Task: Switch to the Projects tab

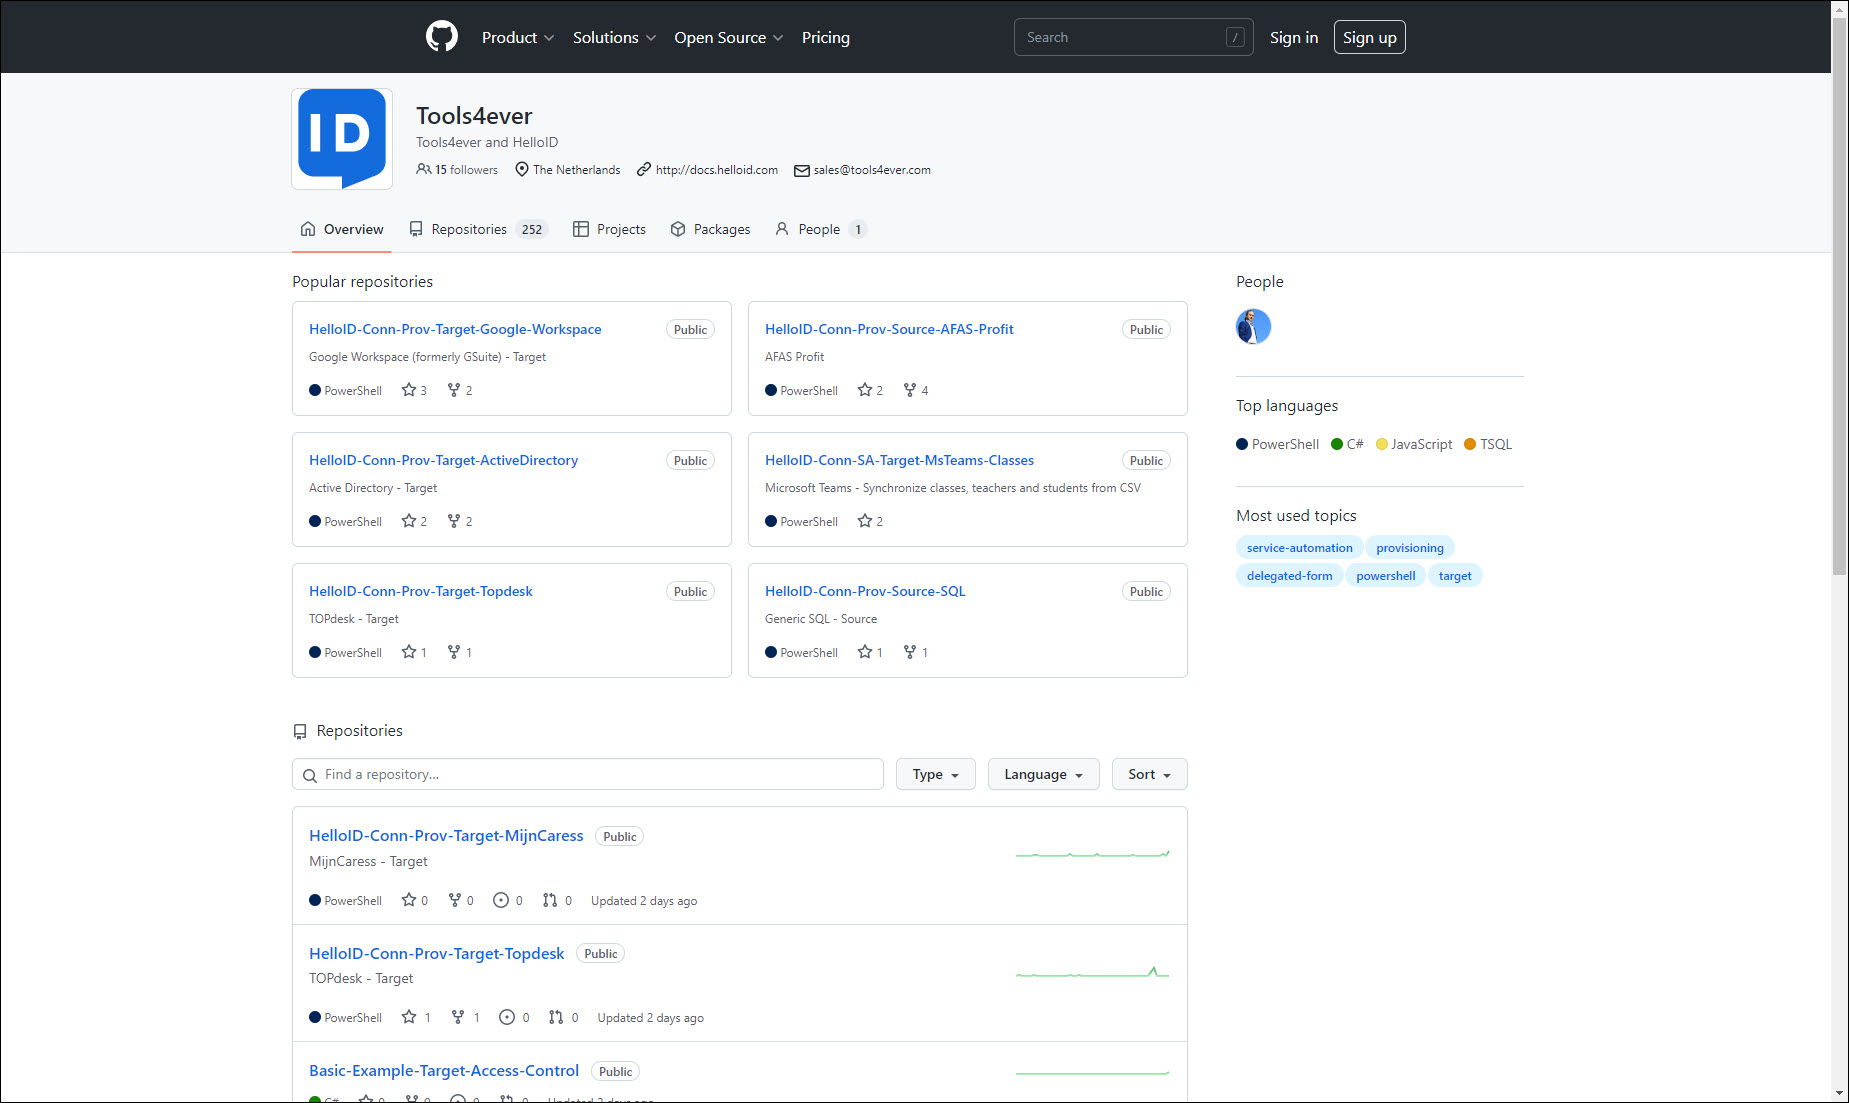Action: point(609,229)
